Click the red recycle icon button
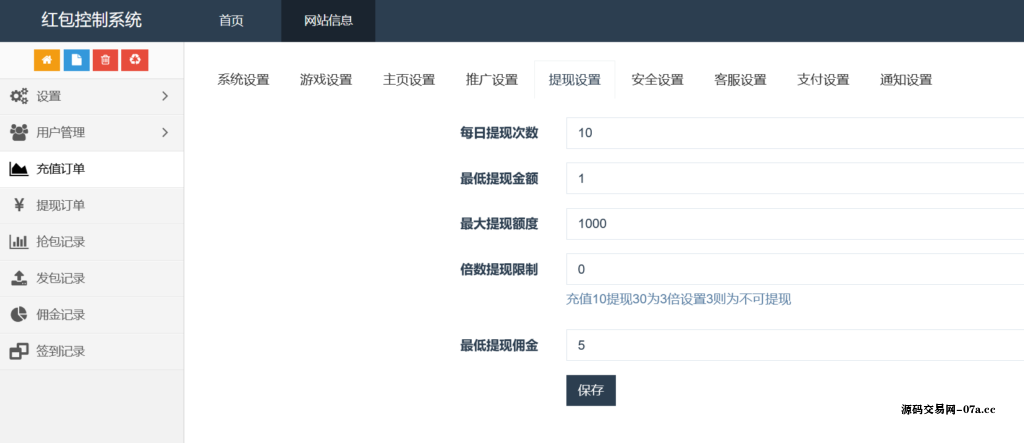Screen dimensions: 1024x443 [x=135, y=60]
